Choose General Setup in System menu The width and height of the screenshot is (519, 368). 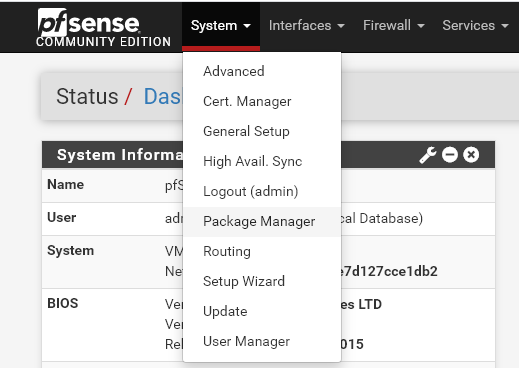[262, 131]
